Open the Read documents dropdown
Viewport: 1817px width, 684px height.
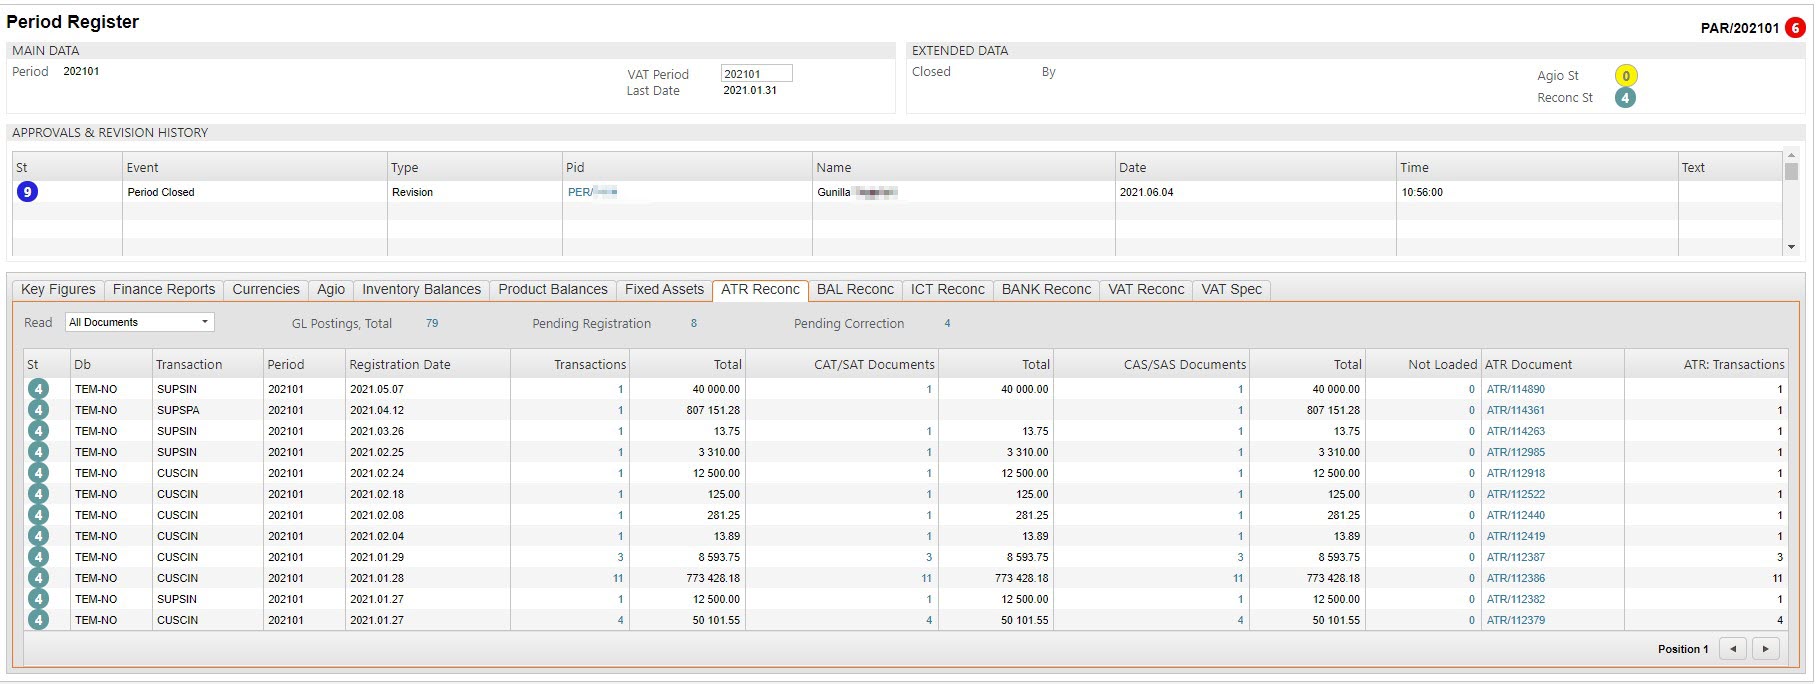[140, 322]
